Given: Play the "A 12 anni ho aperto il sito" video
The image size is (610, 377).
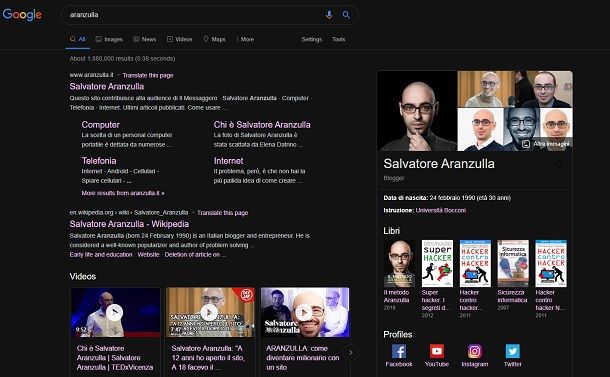Looking at the screenshot, I should coord(210,312).
